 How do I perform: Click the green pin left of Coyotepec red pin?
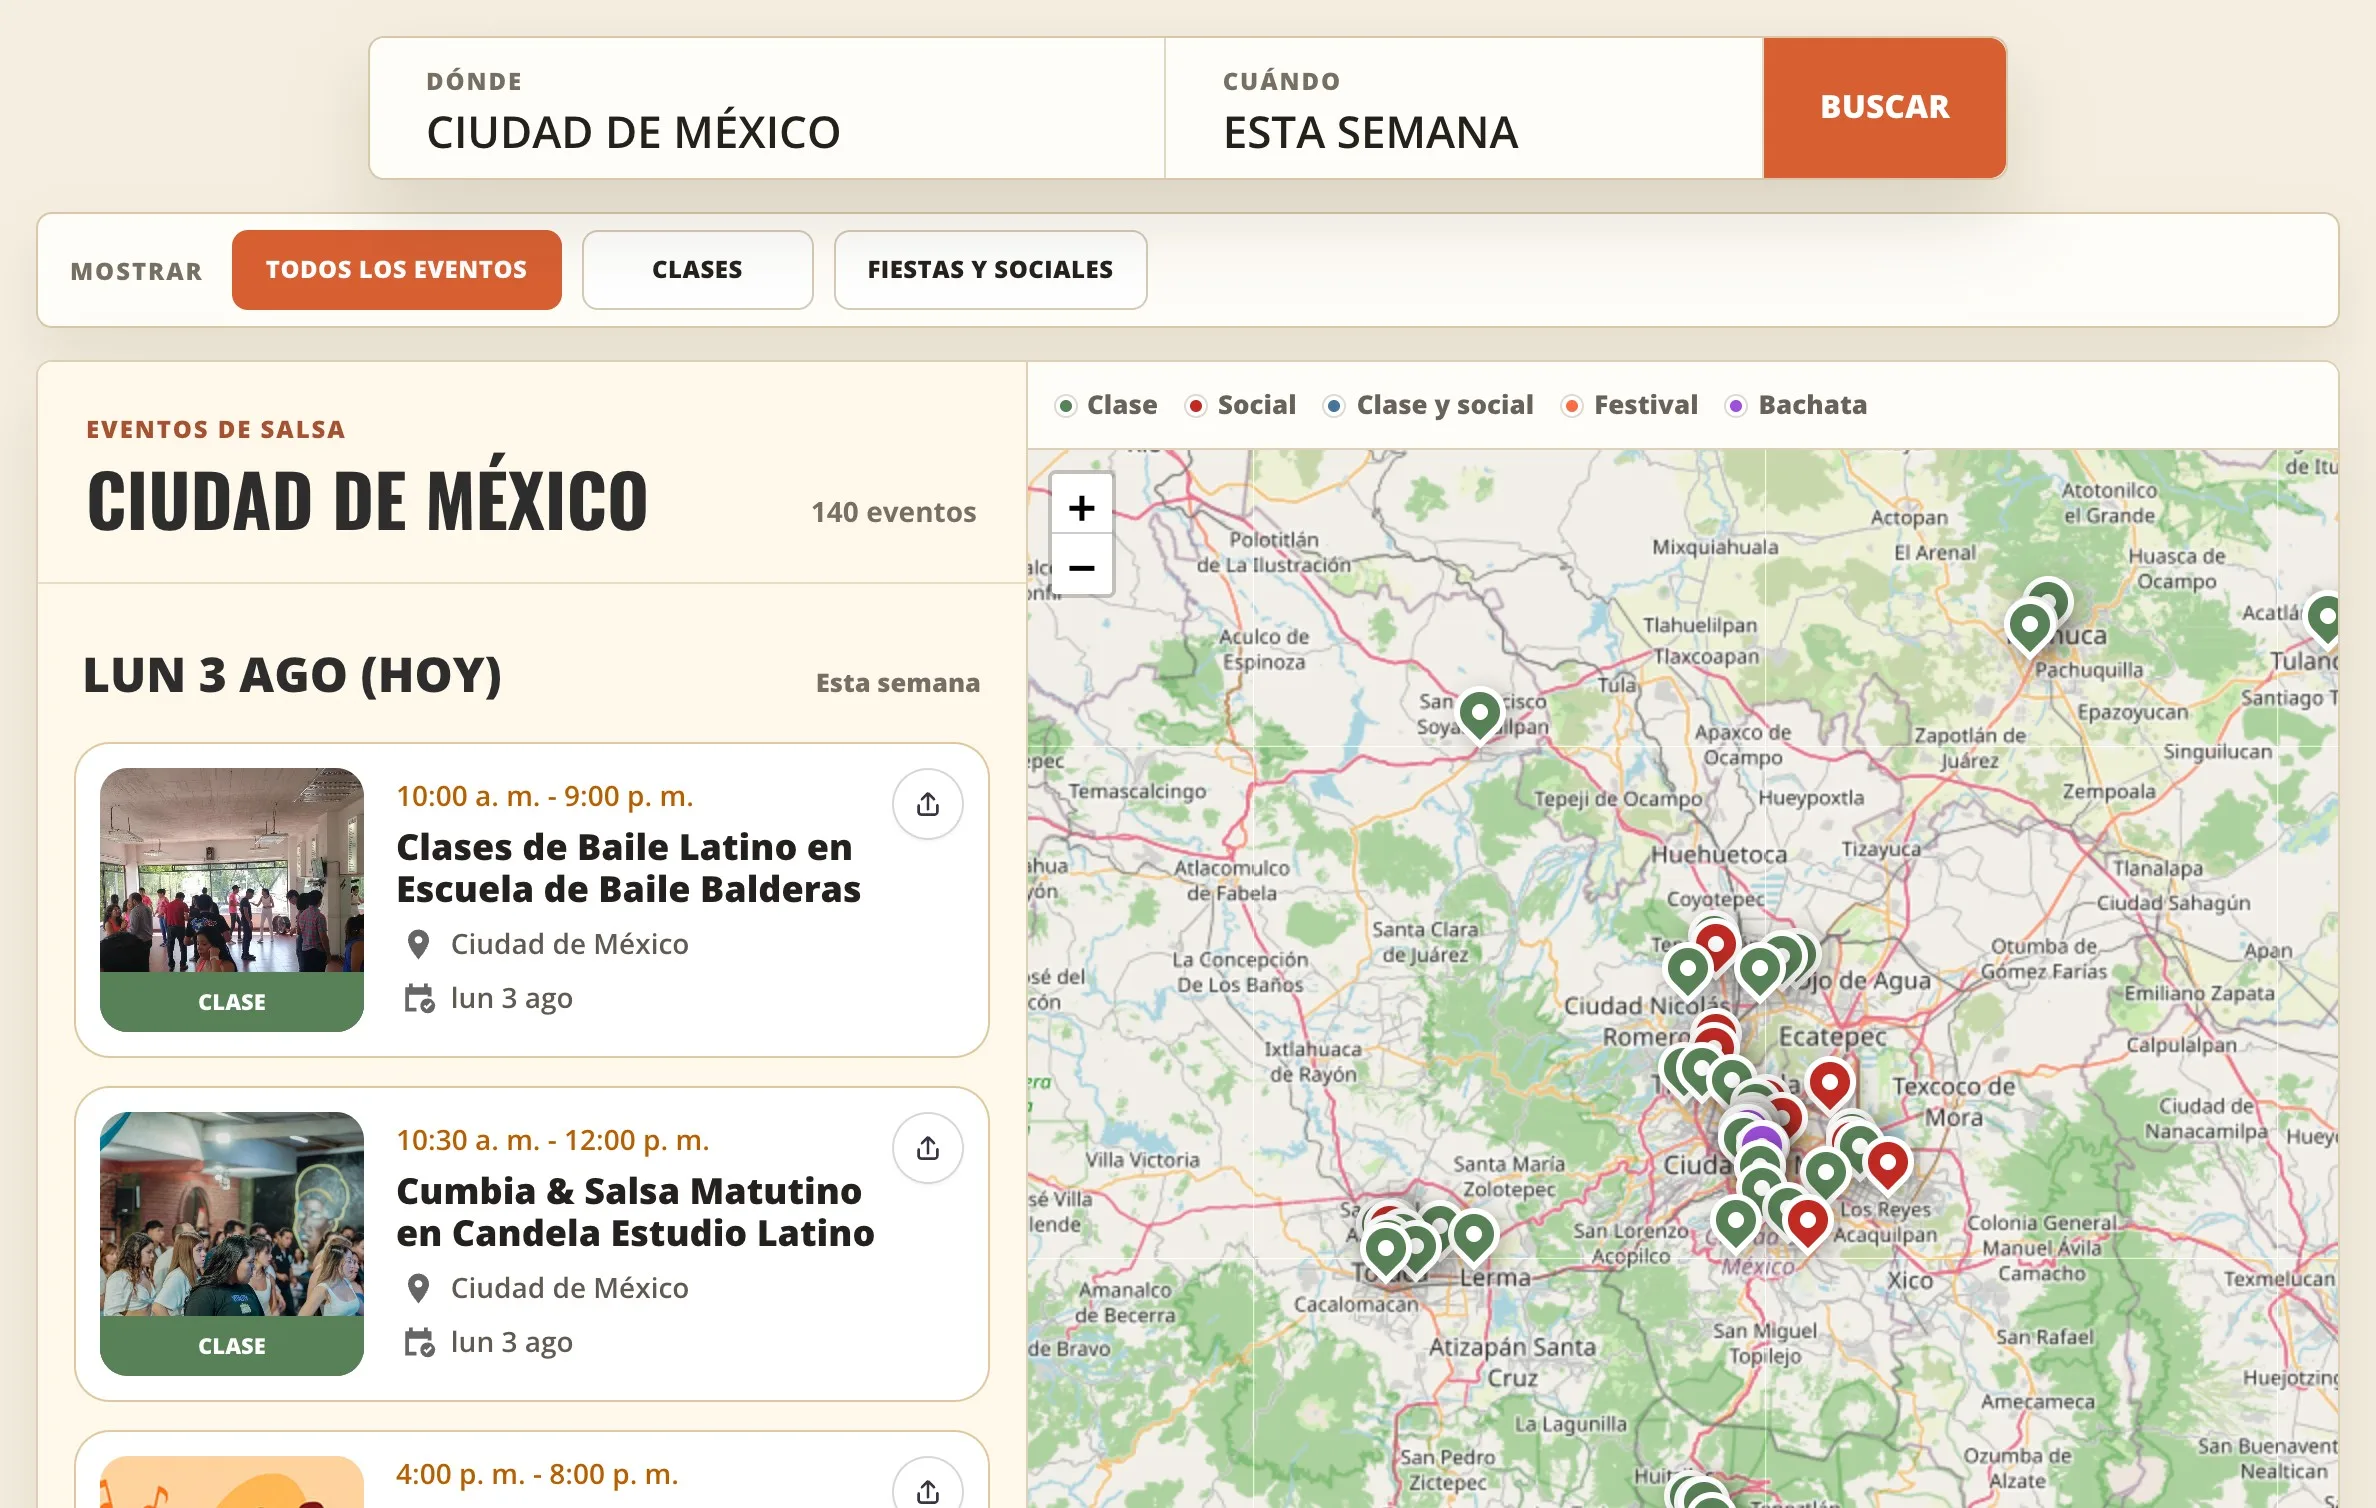point(1688,969)
